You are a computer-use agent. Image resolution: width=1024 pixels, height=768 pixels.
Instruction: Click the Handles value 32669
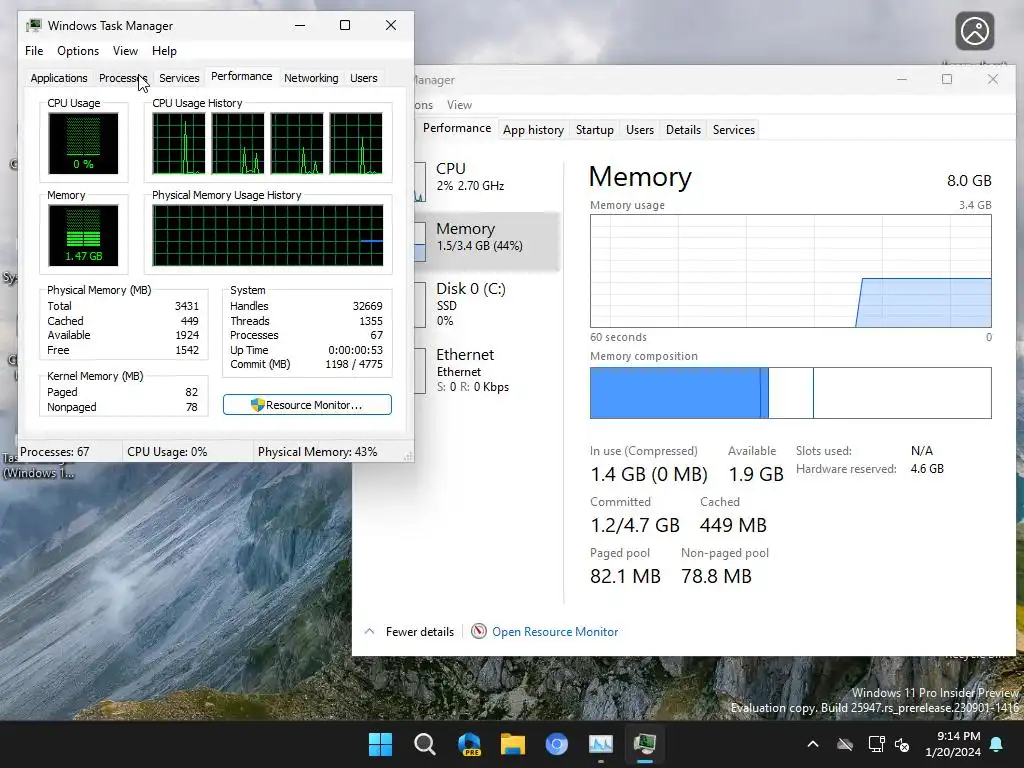click(x=368, y=306)
